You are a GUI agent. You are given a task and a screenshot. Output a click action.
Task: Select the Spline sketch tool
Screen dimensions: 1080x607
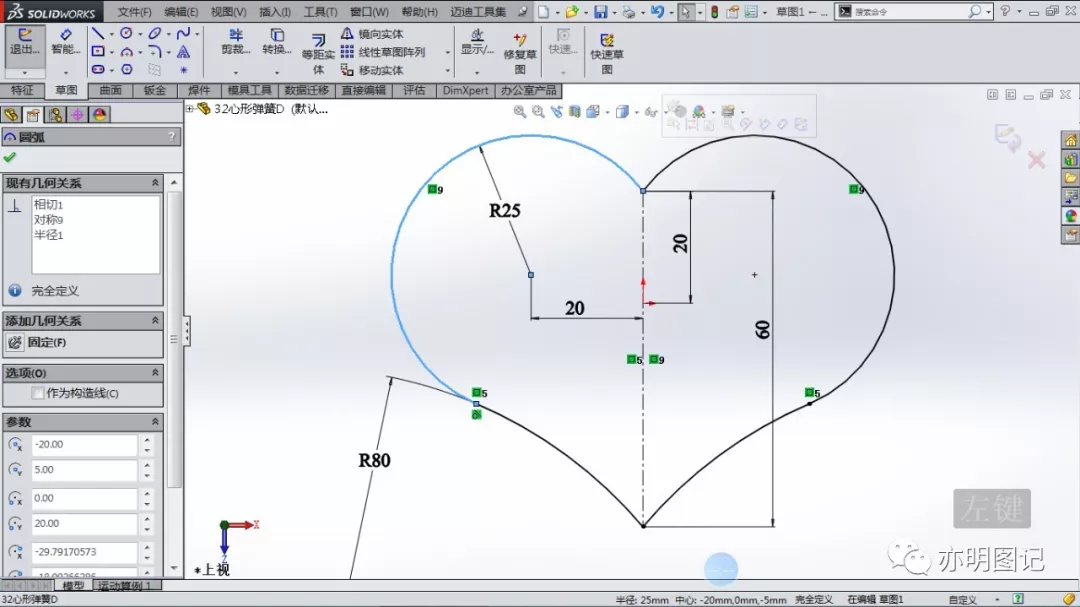click(183, 33)
